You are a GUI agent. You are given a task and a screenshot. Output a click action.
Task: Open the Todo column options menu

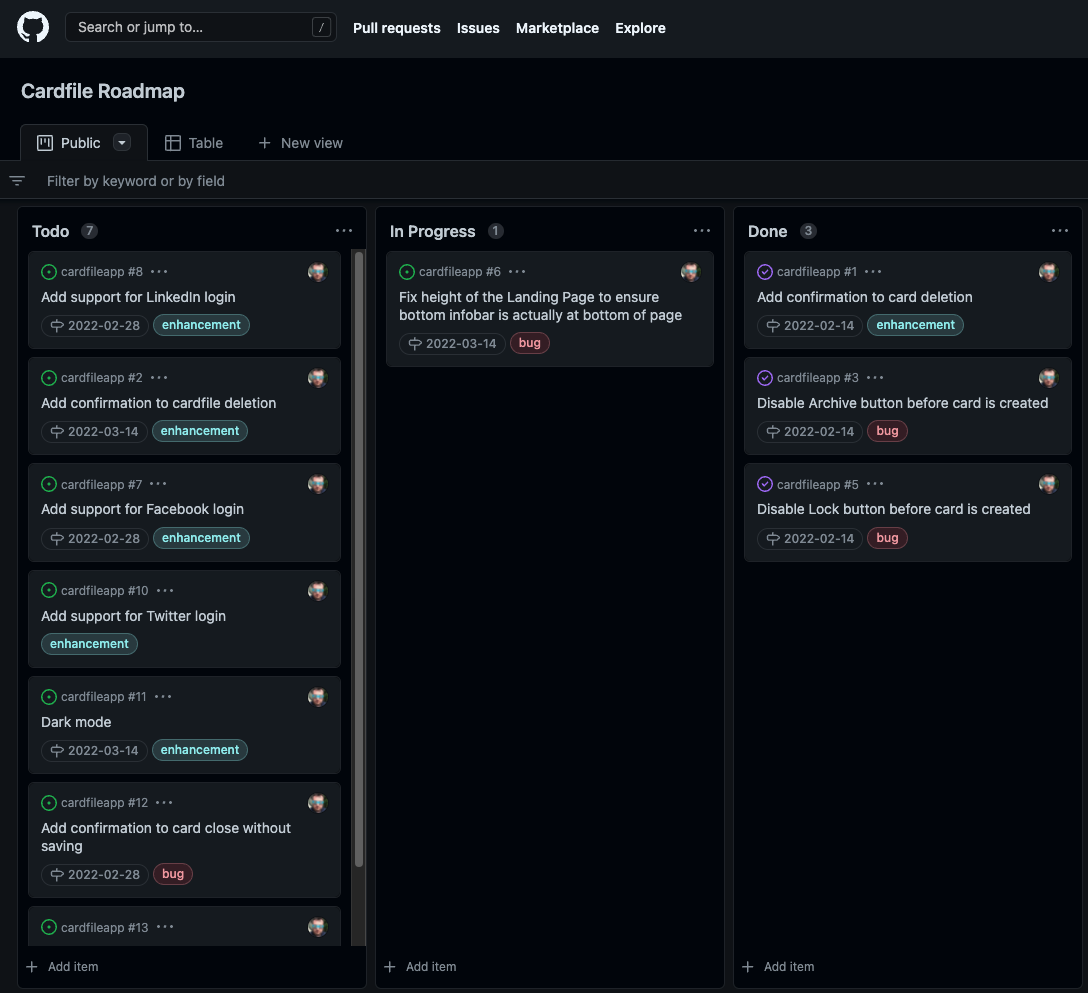click(344, 230)
